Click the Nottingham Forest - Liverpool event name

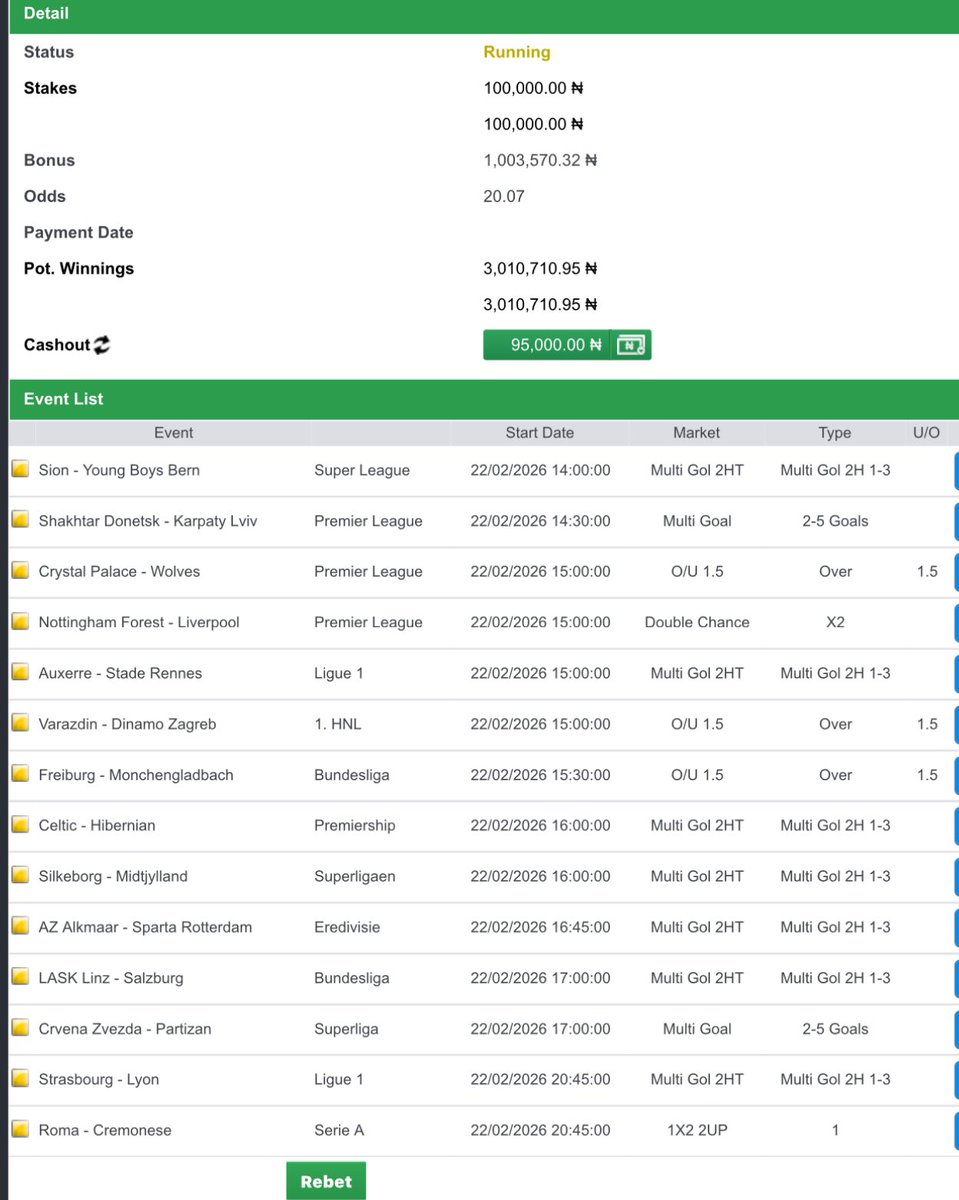[x=139, y=622]
